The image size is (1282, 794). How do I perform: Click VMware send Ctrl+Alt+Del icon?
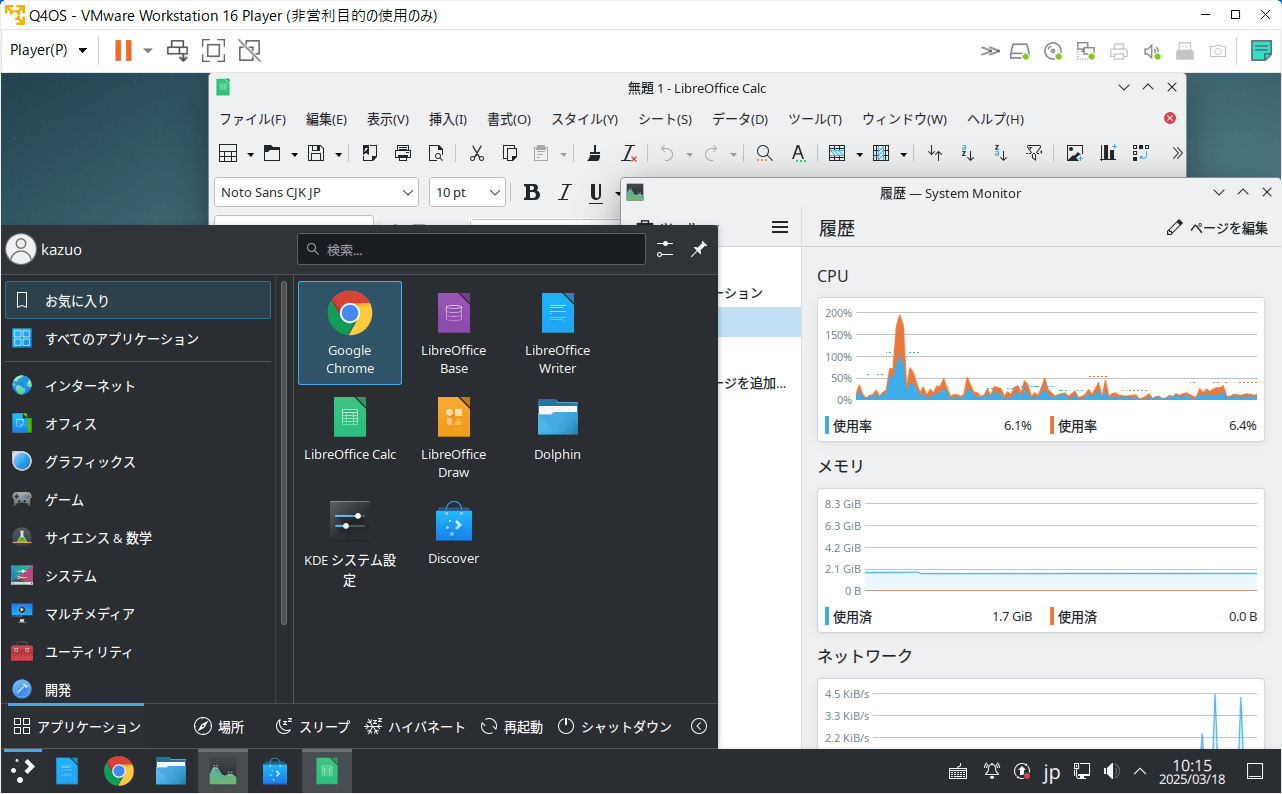(x=178, y=50)
